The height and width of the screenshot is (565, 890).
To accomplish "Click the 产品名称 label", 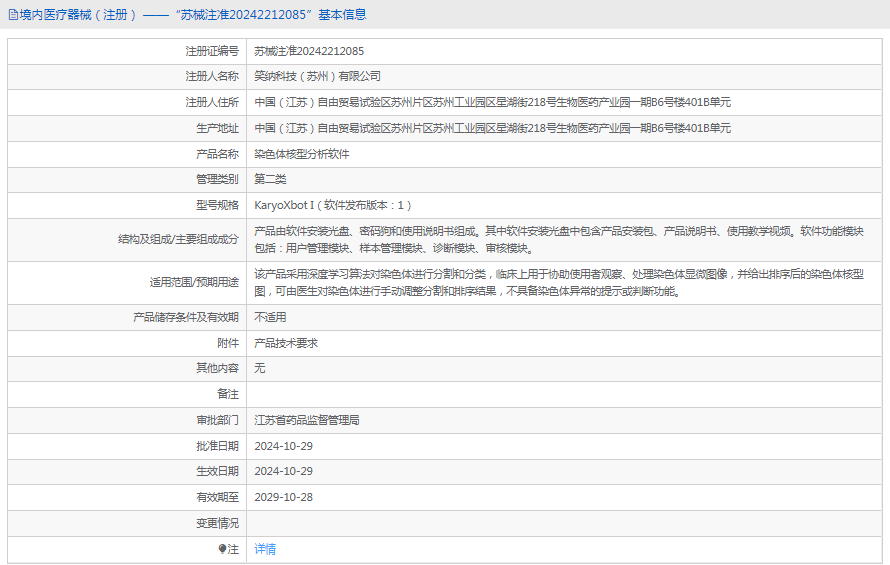I will pyautogui.click(x=217, y=154).
